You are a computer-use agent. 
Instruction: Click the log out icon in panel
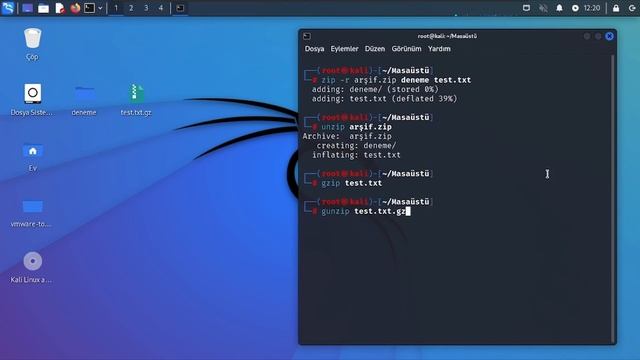[632, 8]
